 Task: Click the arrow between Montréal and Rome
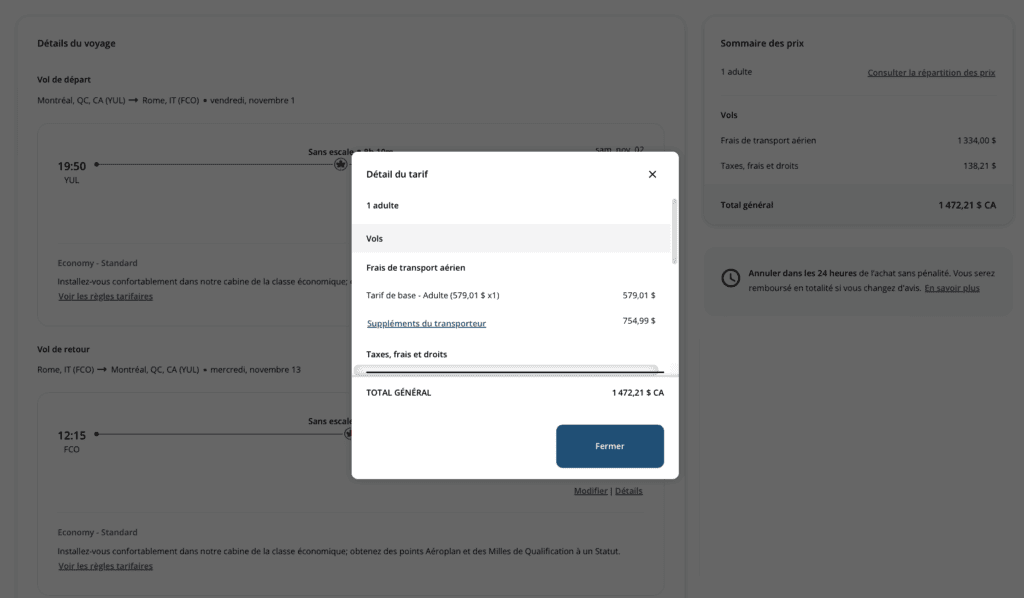(x=133, y=100)
